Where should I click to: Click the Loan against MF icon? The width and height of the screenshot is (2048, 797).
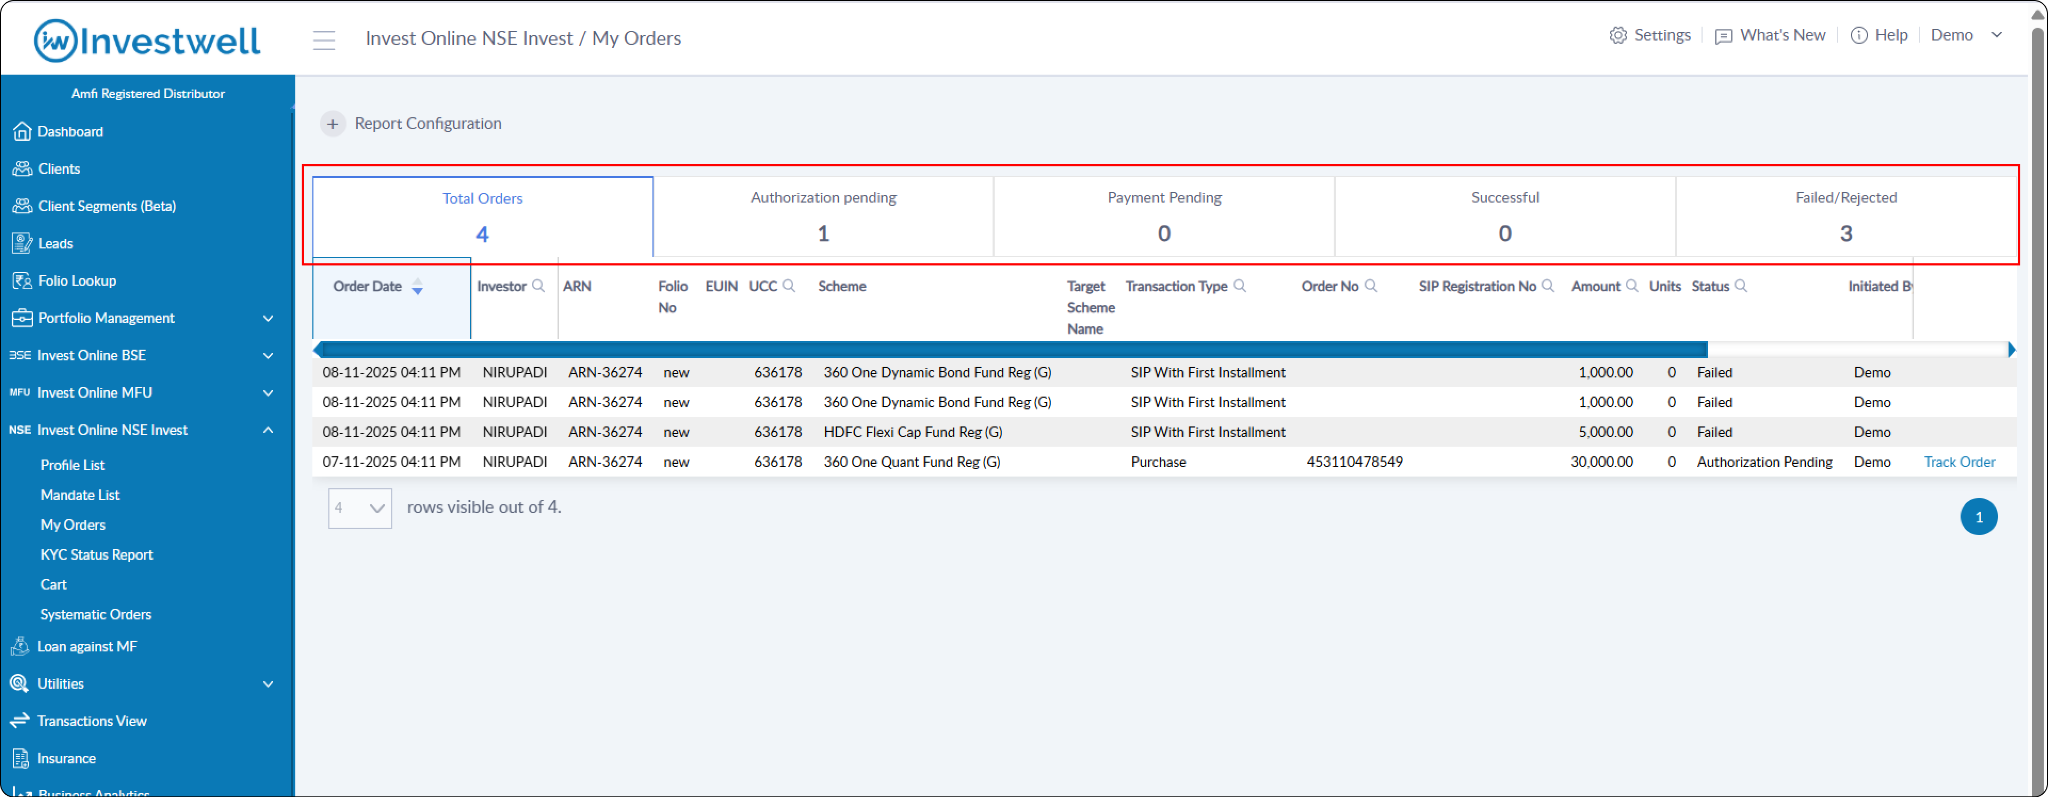20,646
